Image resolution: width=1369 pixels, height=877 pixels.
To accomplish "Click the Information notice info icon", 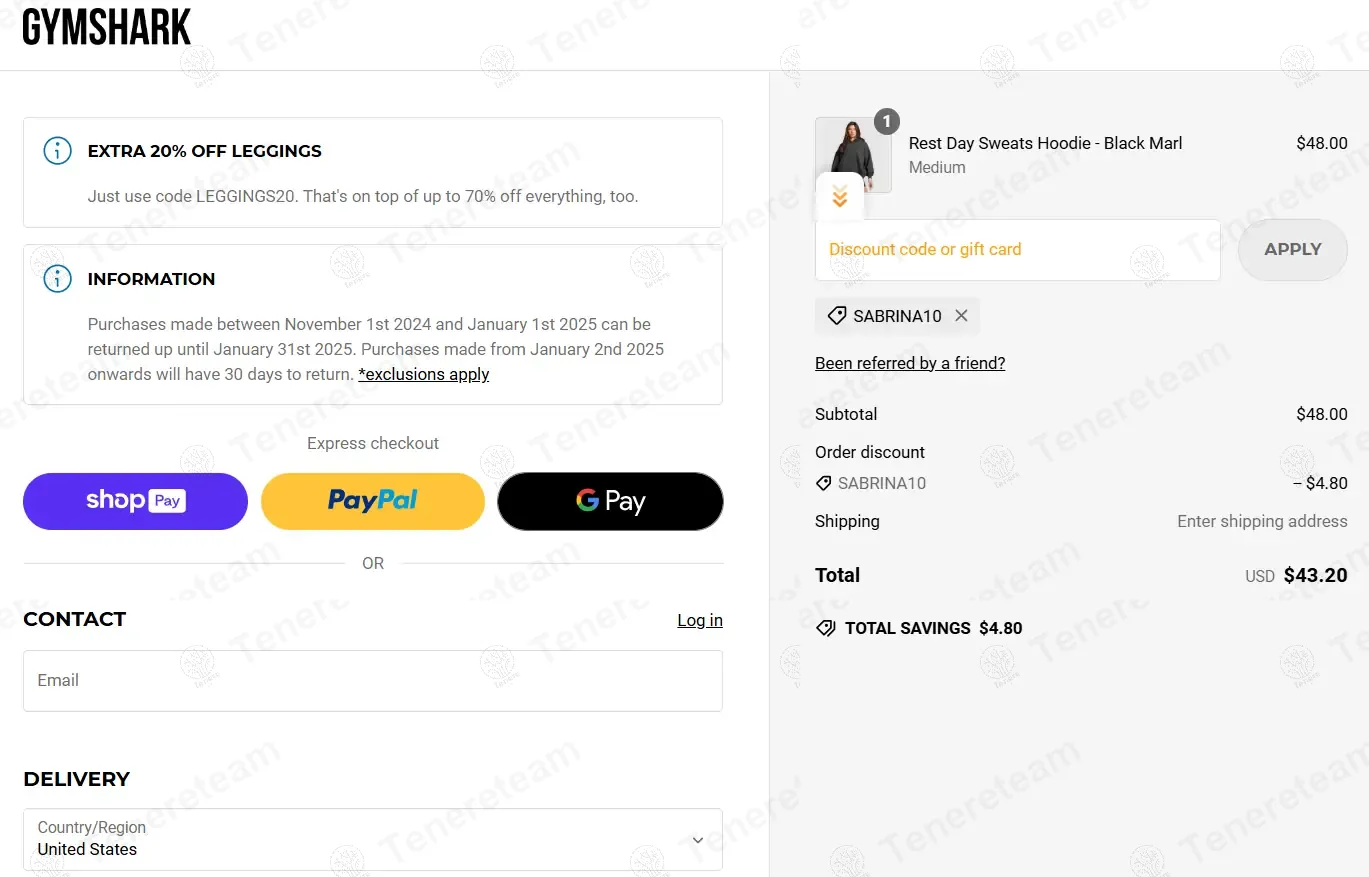I will point(58,279).
